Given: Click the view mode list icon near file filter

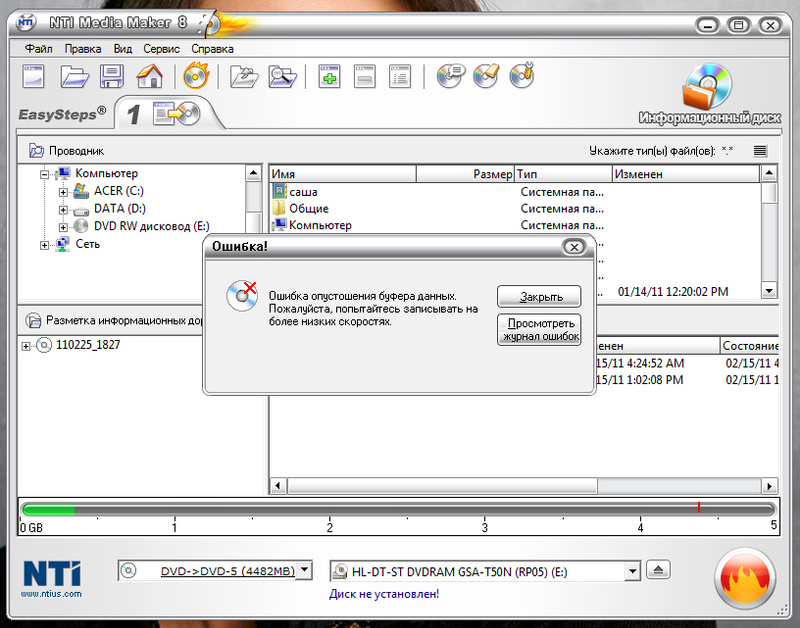Looking at the screenshot, I should [760, 150].
